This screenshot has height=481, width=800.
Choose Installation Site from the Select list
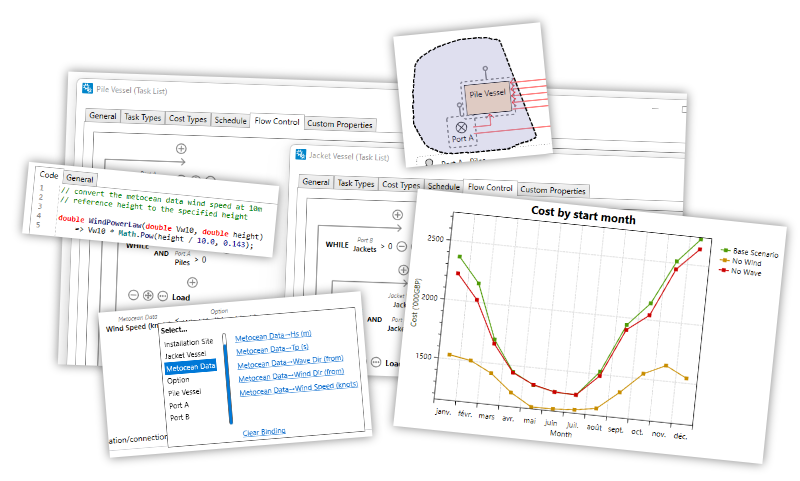click(x=190, y=343)
